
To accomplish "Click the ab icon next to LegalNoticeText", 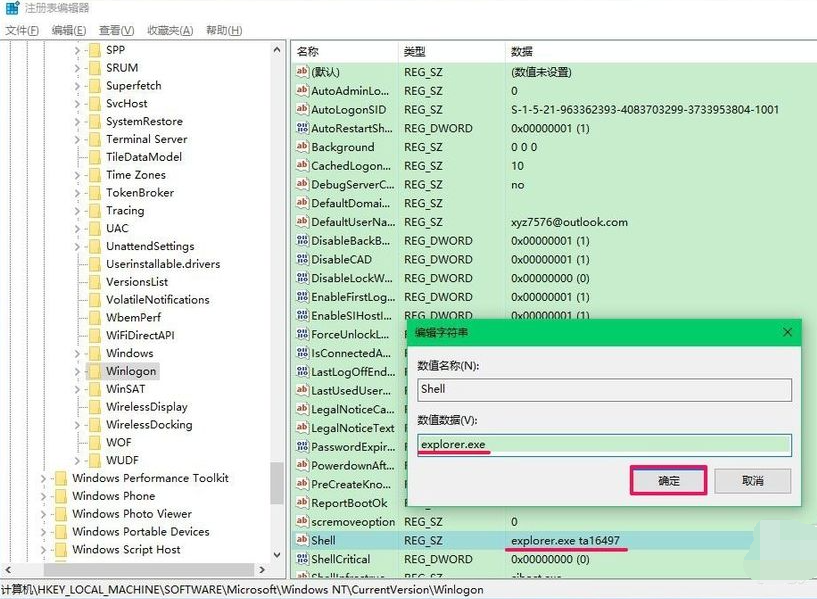I will coord(303,428).
